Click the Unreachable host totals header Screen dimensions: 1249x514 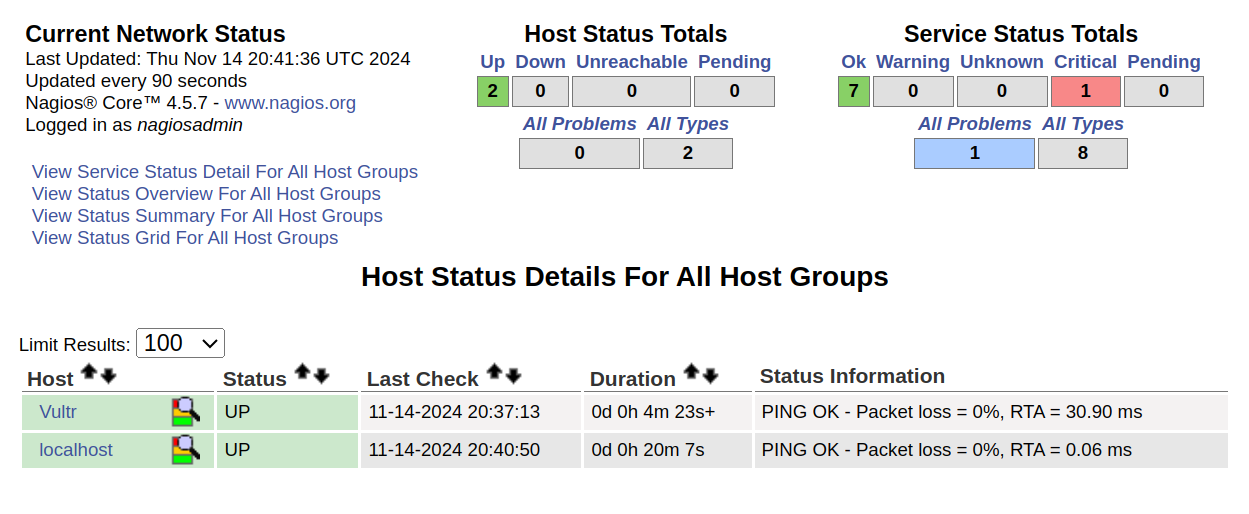click(632, 62)
